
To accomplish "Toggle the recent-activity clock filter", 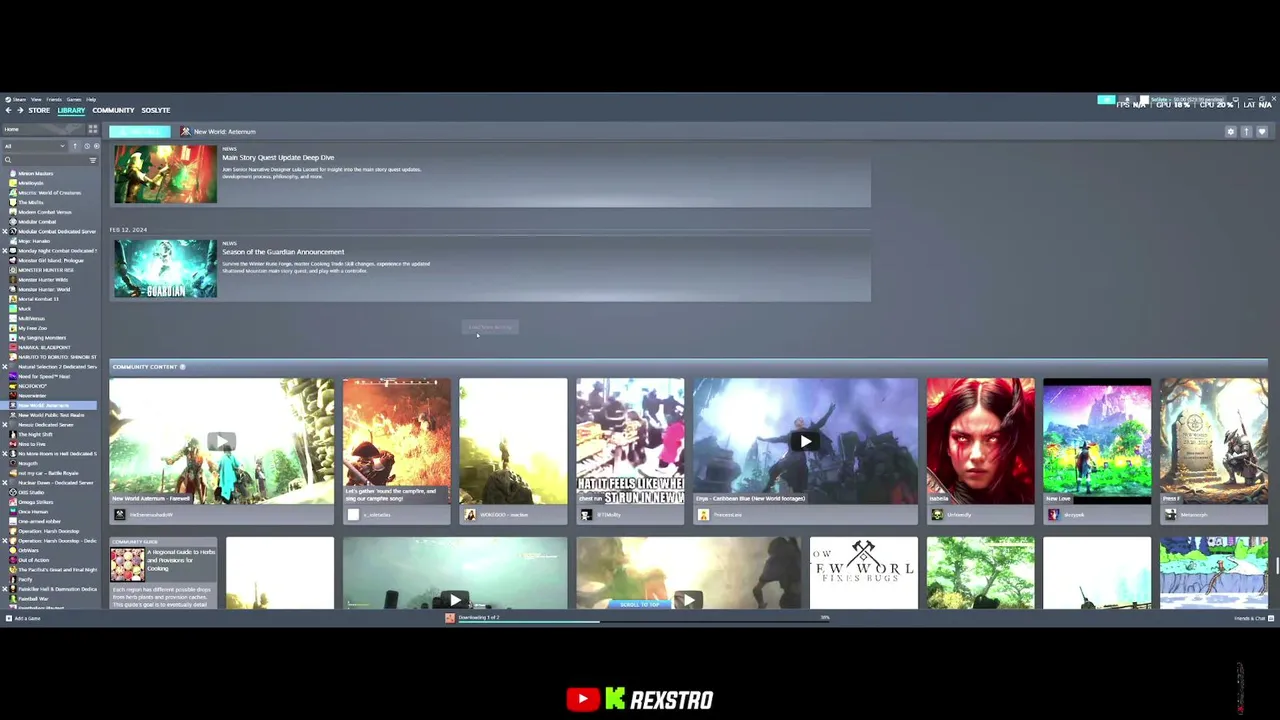I will [86, 146].
